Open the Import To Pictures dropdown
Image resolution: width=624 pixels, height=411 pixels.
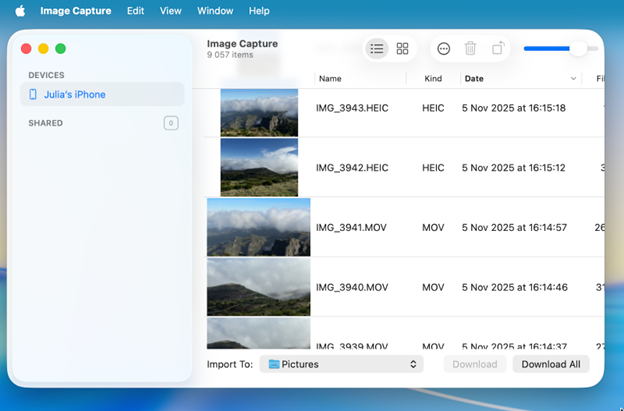click(341, 365)
